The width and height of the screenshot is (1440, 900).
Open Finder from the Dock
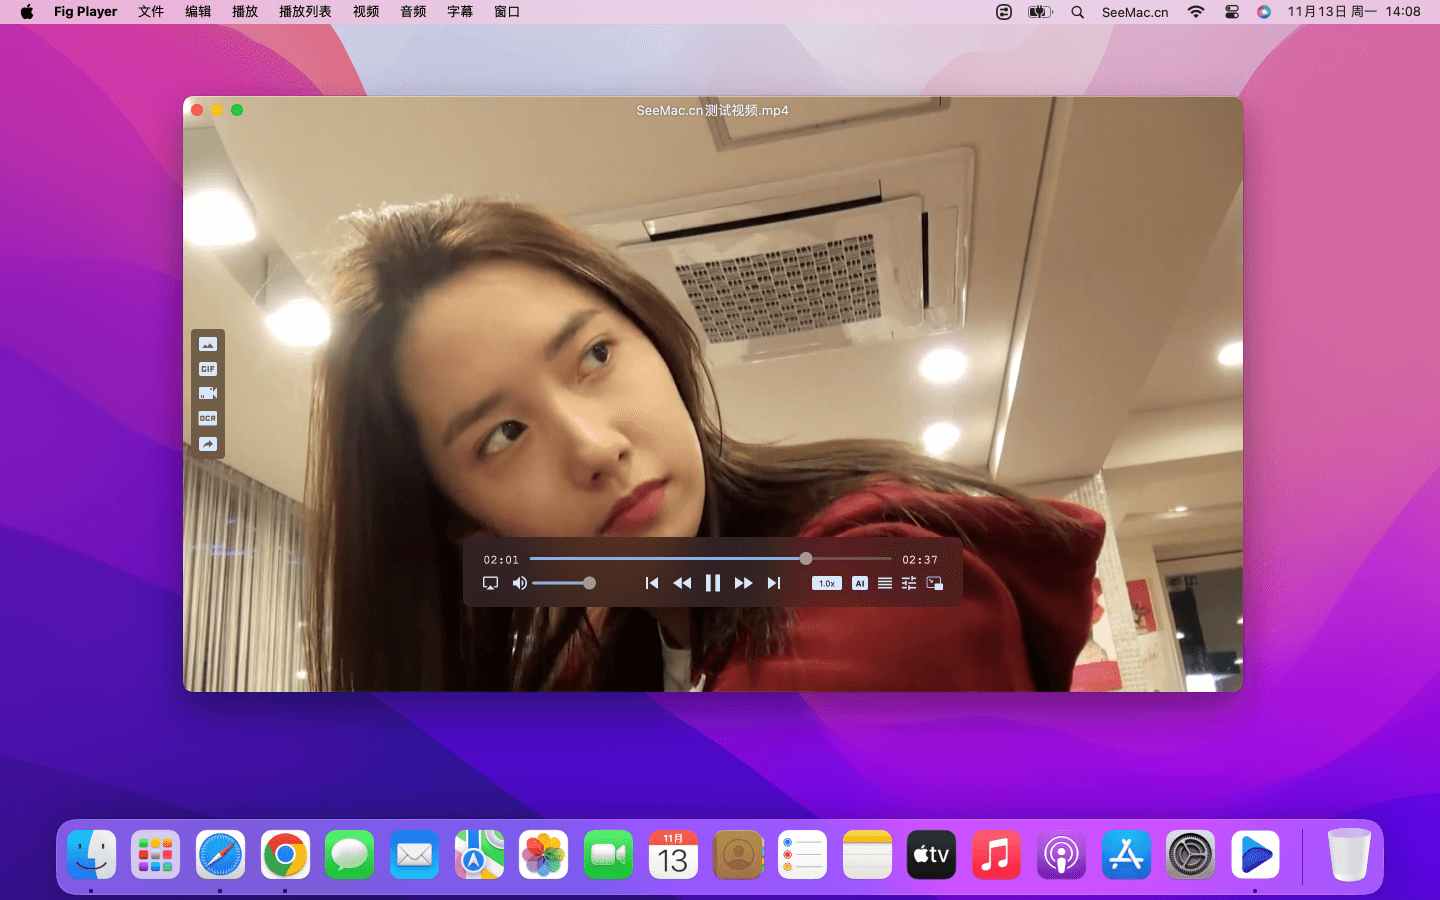92,855
